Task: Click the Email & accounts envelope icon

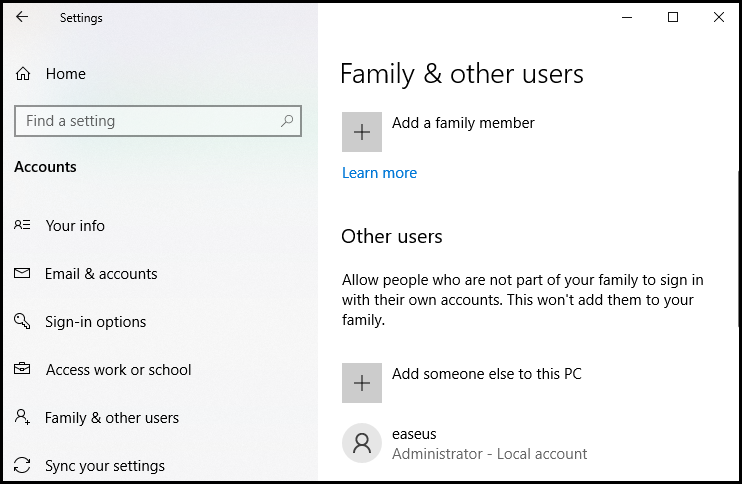Action: pyautogui.click(x=22, y=274)
